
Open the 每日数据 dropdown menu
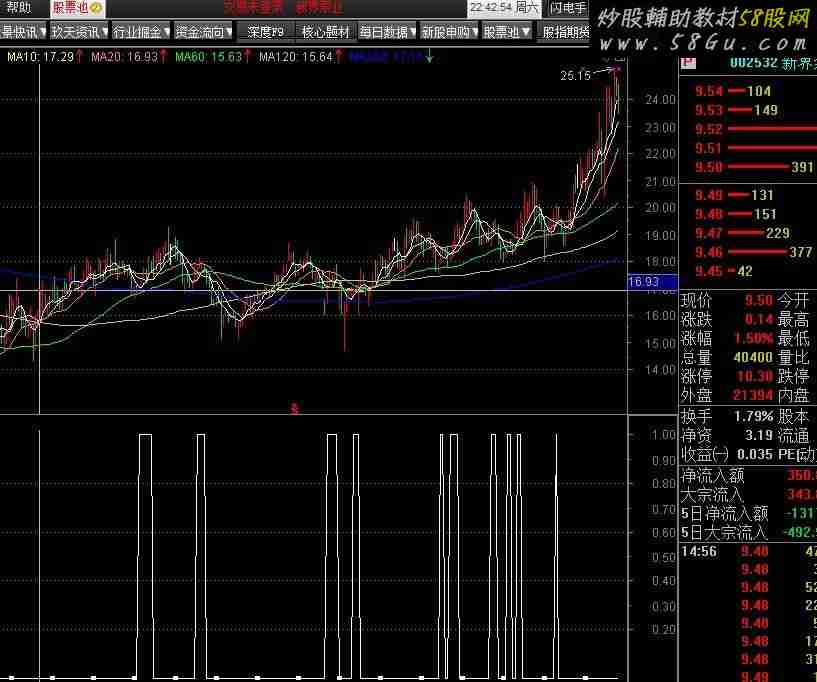pyautogui.click(x=386, y=32)
